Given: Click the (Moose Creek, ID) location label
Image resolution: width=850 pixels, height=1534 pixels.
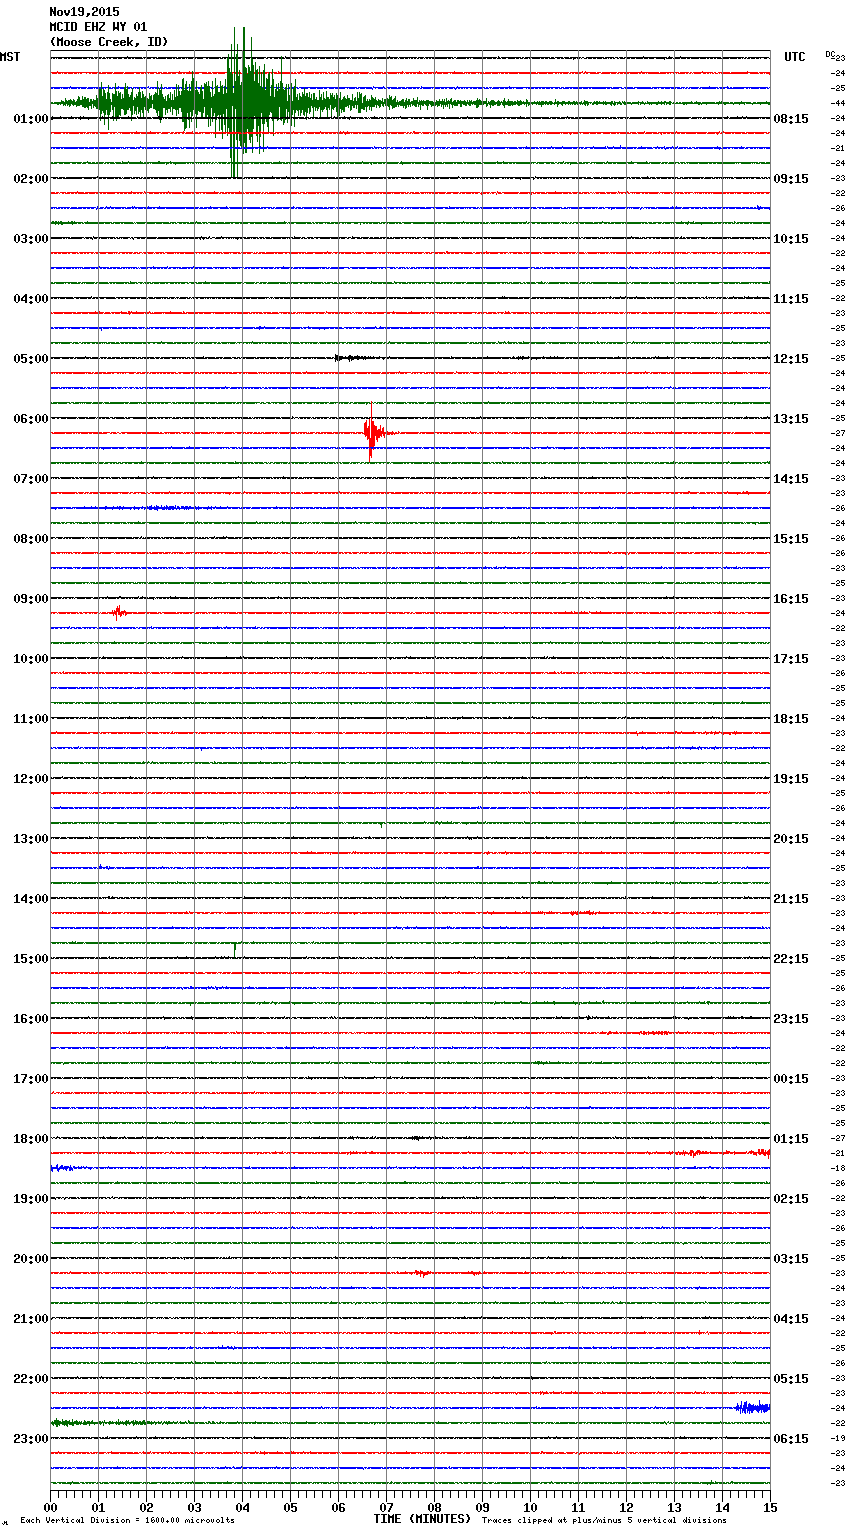Looking at the screenshot, I should pos(108,42).
